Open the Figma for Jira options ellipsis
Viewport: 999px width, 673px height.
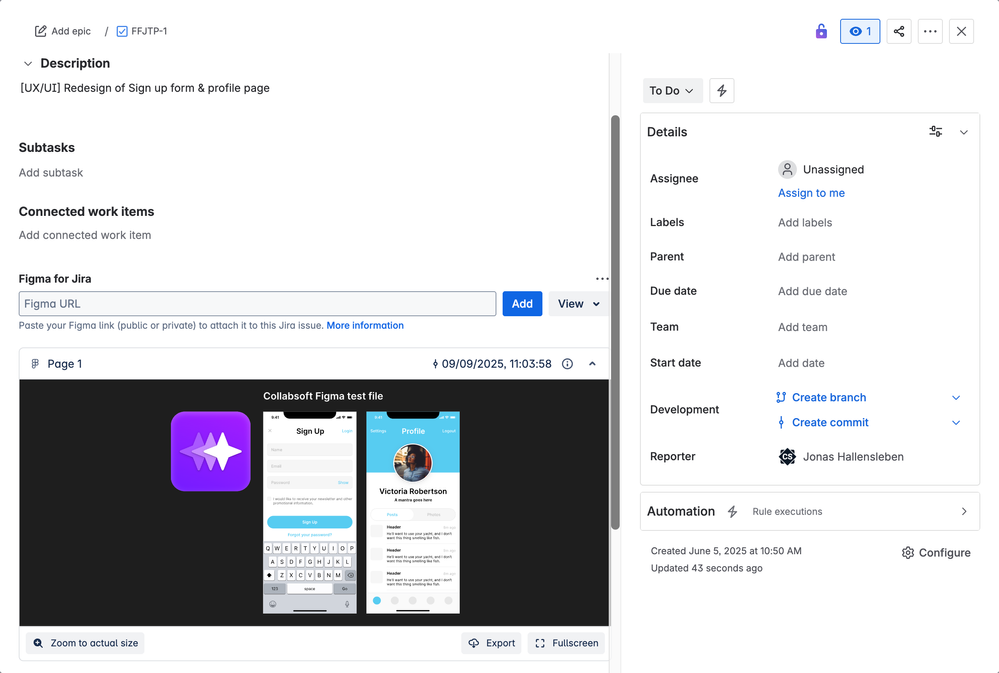(602, 279)
